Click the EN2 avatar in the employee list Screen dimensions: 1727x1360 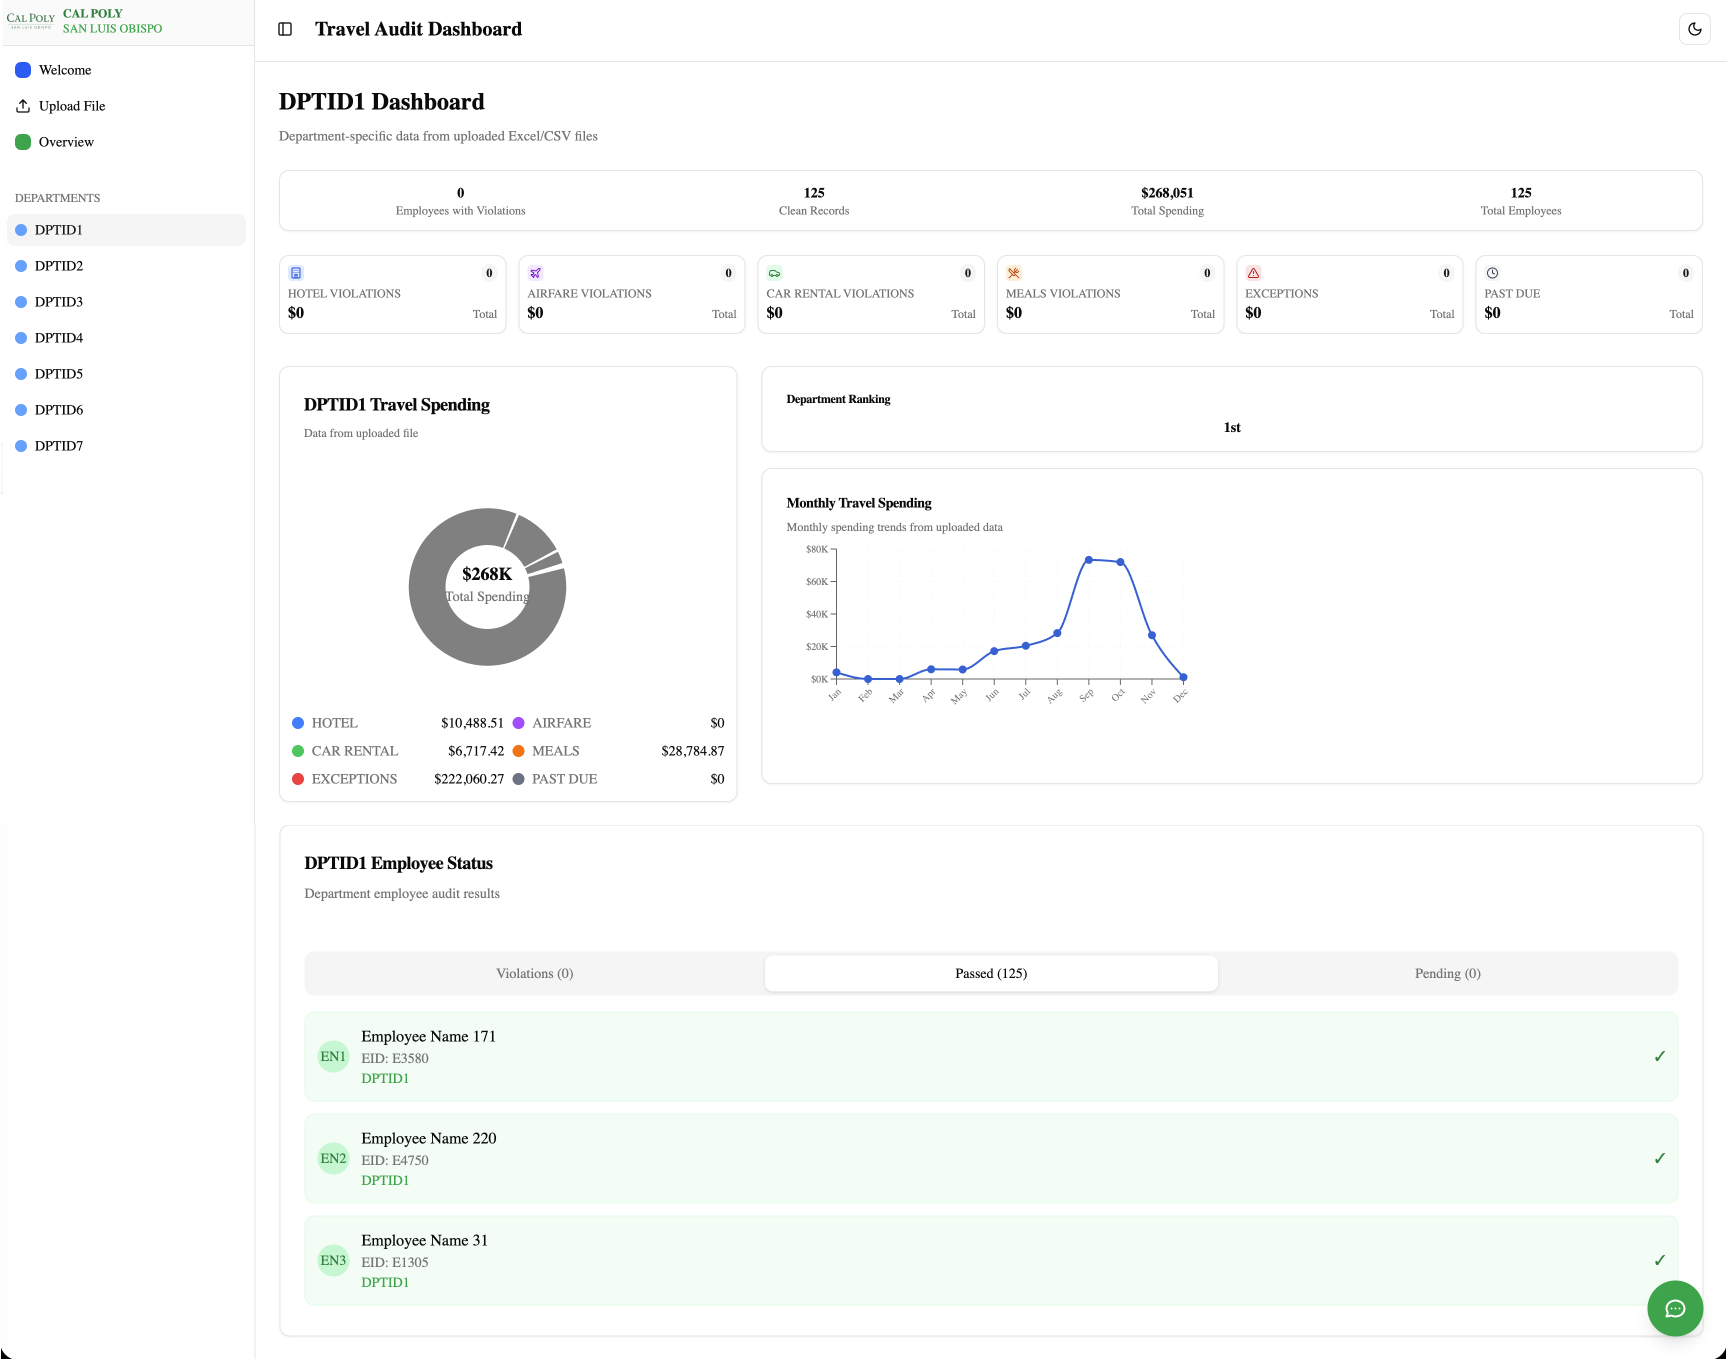coord(333,1158)
